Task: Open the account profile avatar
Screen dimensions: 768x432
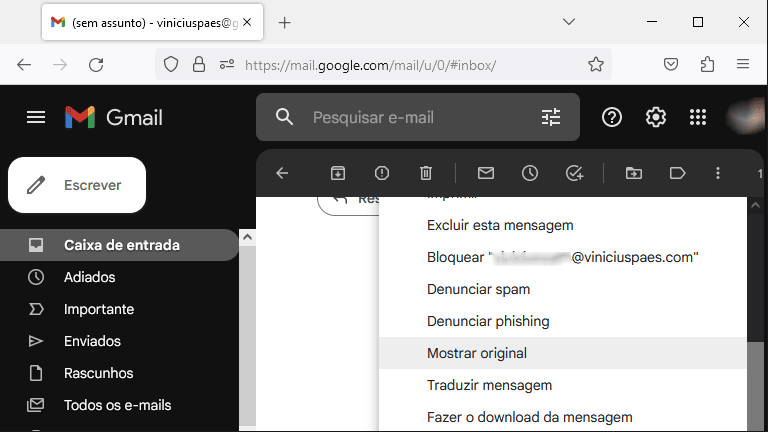Action: coord(746,117)
